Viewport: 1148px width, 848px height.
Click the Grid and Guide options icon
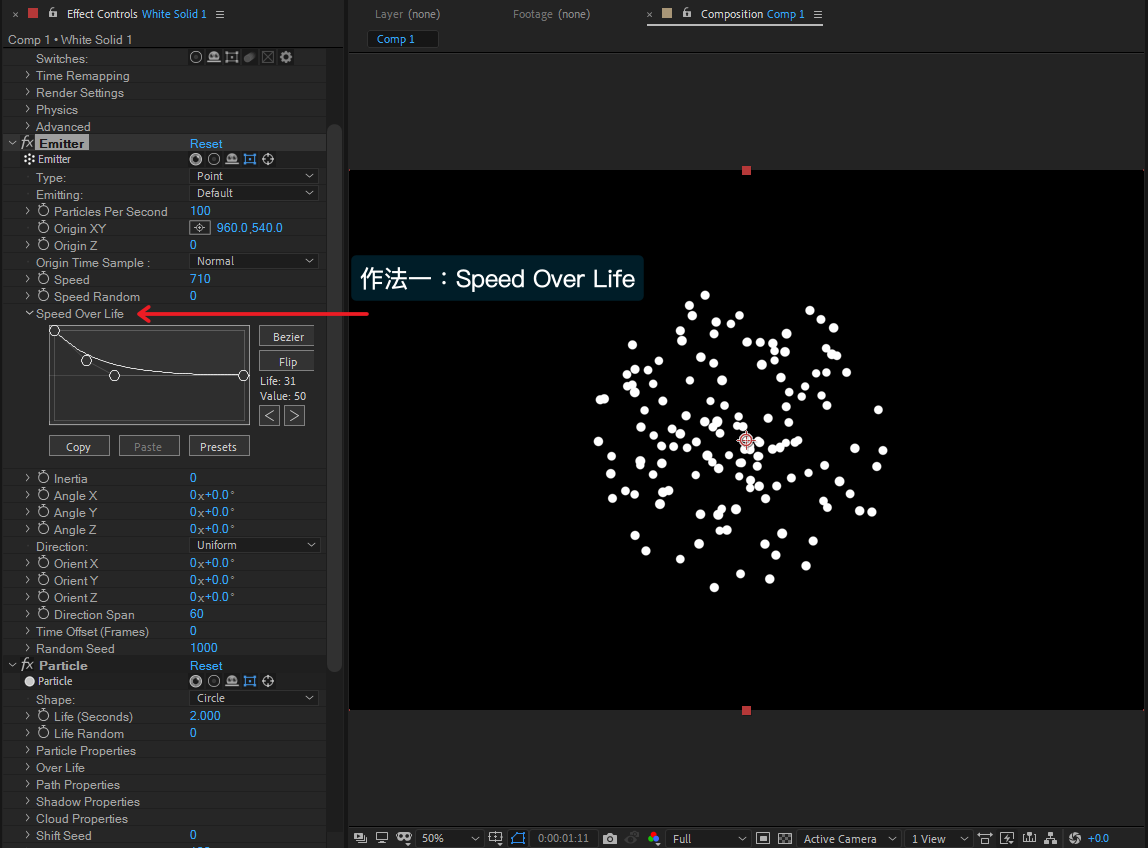click(496, 838)
